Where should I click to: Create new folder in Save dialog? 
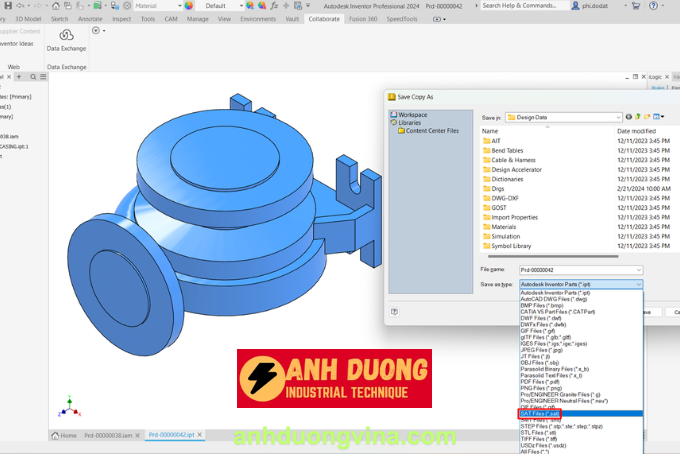point(649,117)
